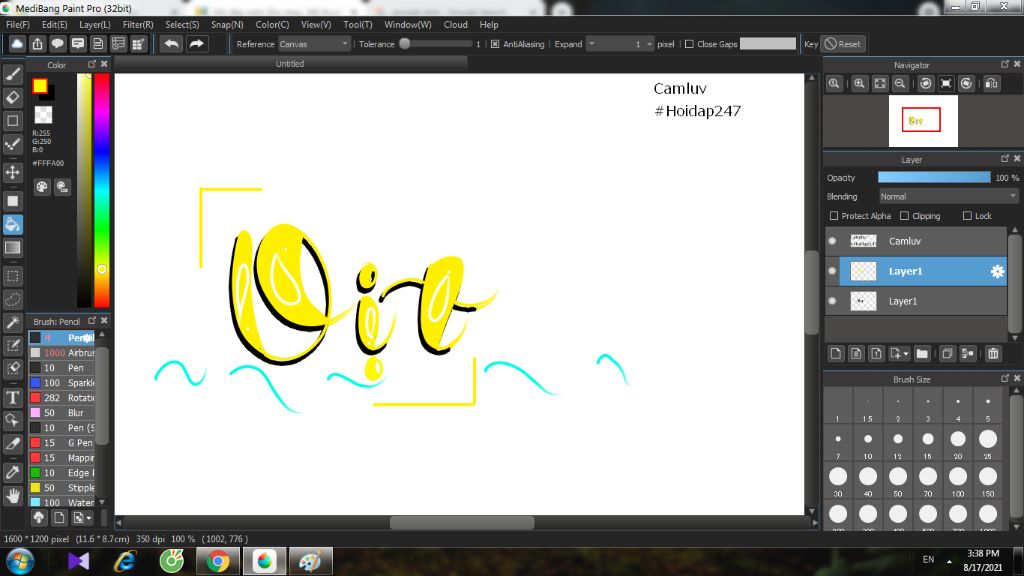The height and width of the screenshot is (576, 1024).
Task: Add a new folder in Layer panel
Action: point(922,353)
